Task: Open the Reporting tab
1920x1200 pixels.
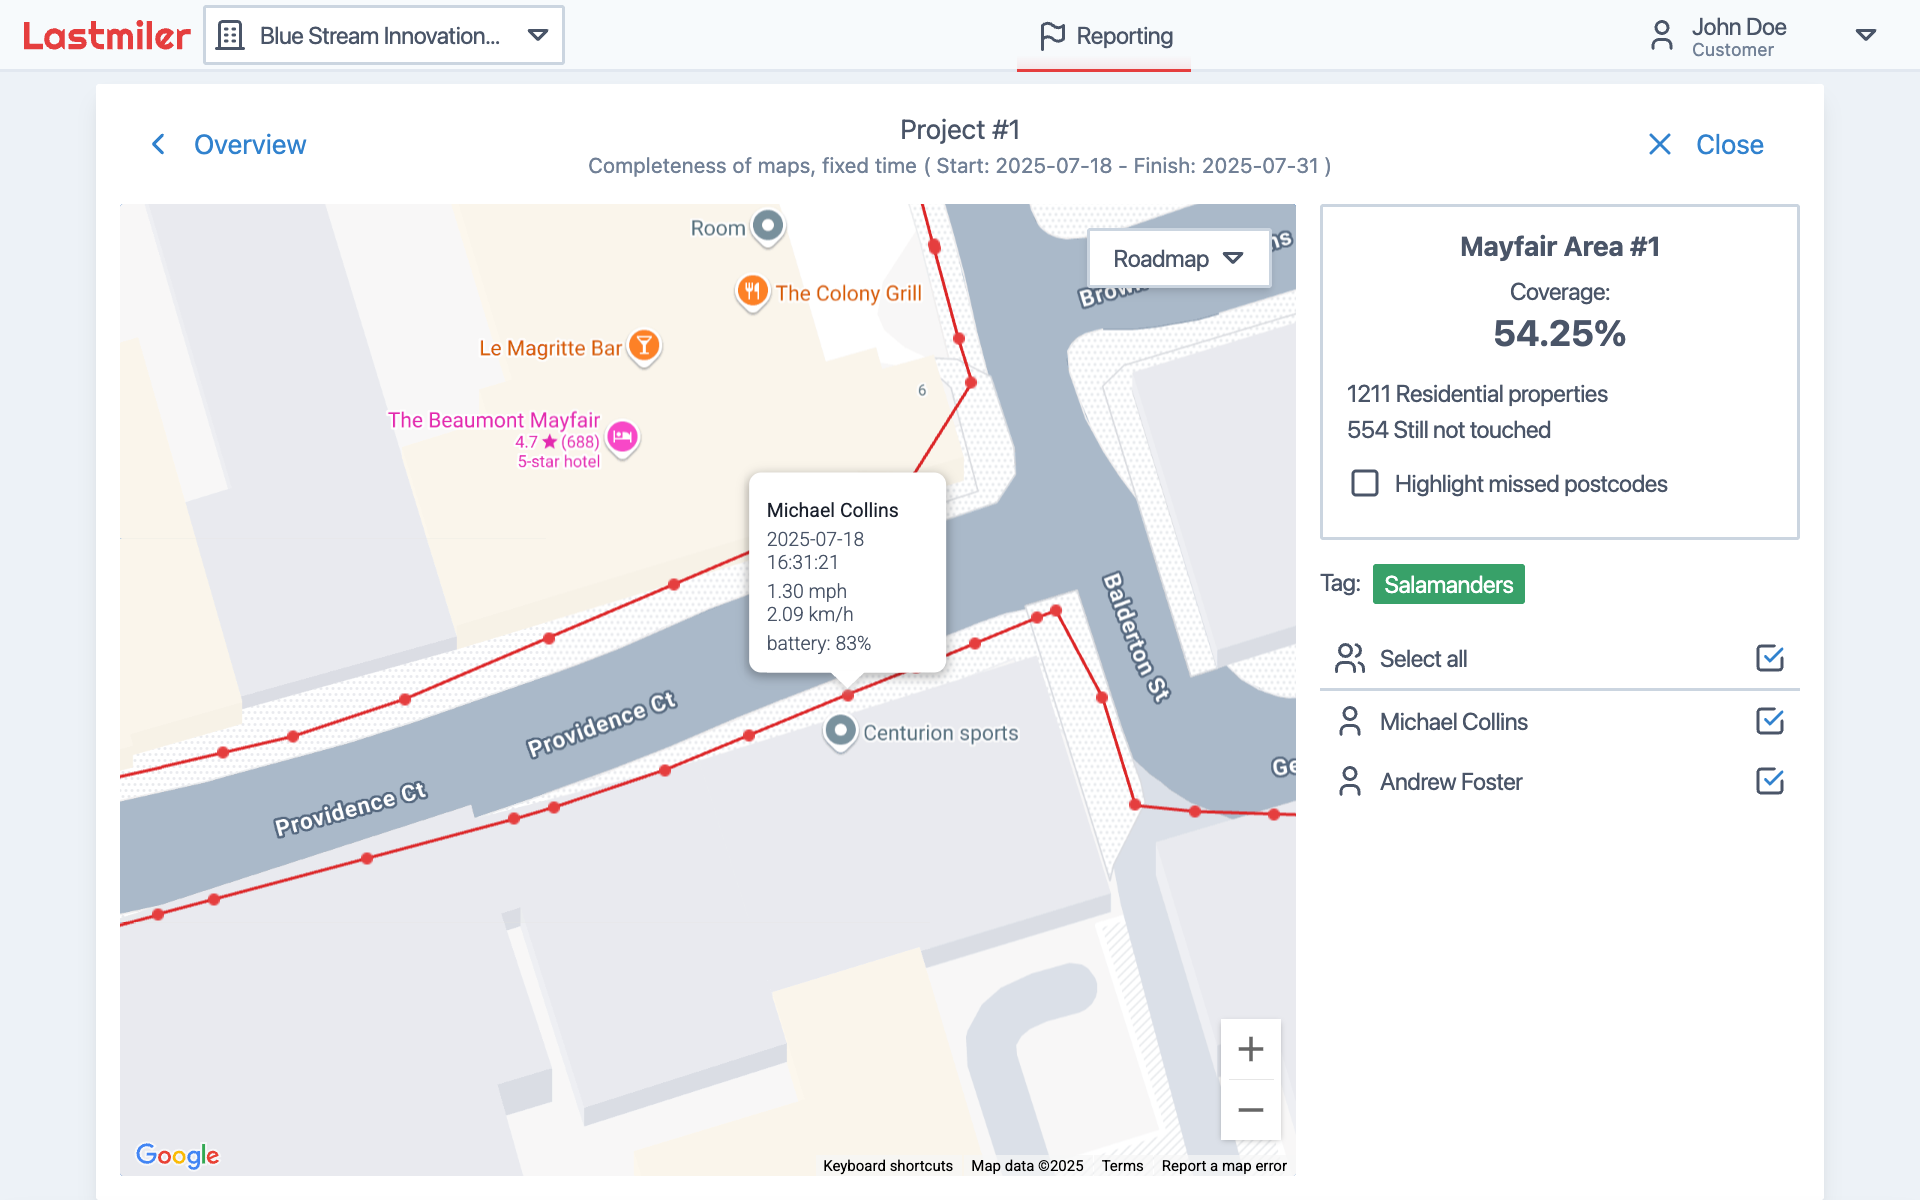Action: tap(1105, 36)
